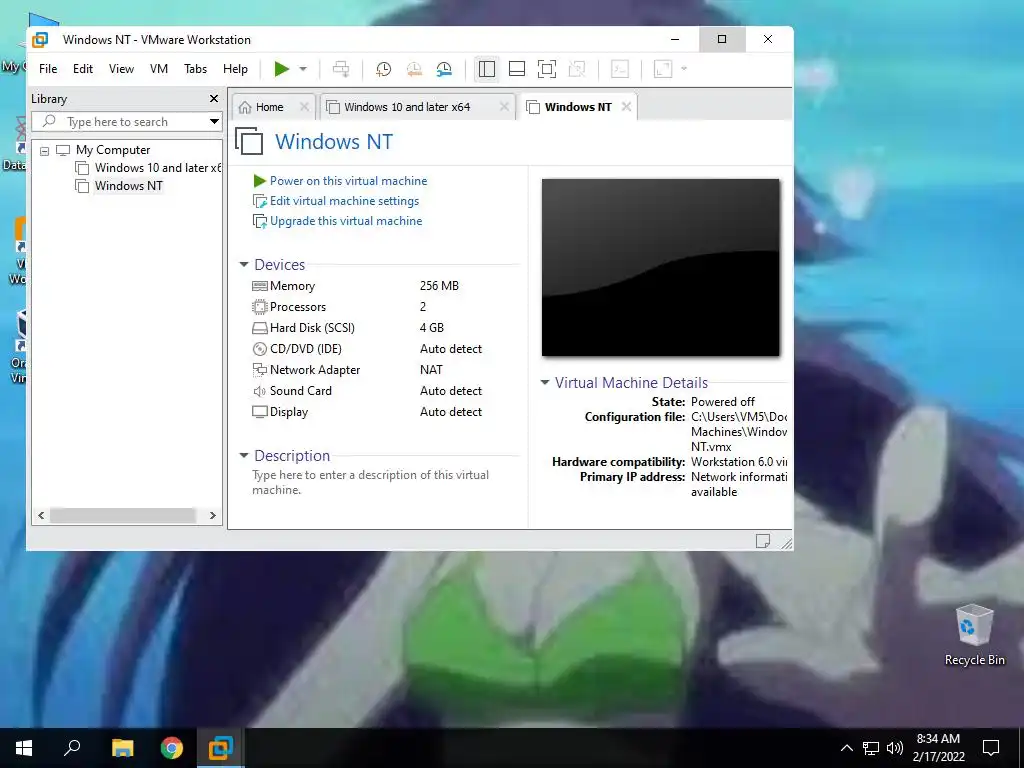Open the Windows Start menu
This screenshot has height=768, width=1024.
(24, 748)
